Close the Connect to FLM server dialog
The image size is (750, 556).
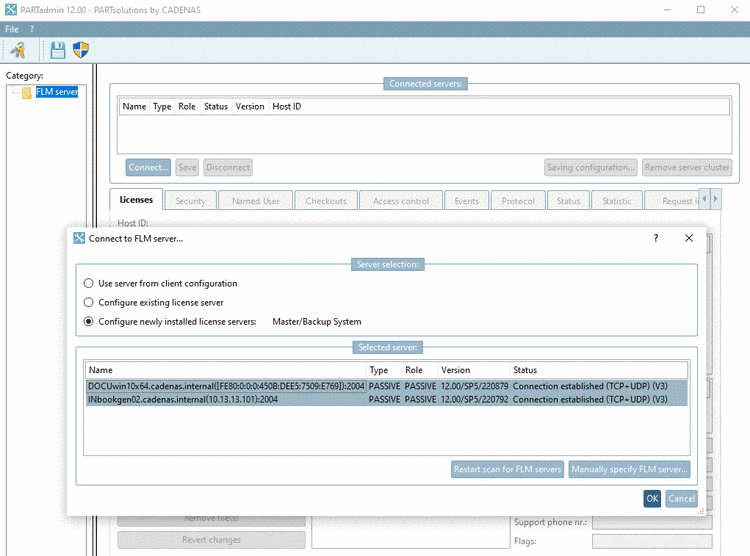pyautogui.click(x=689, y=238)
